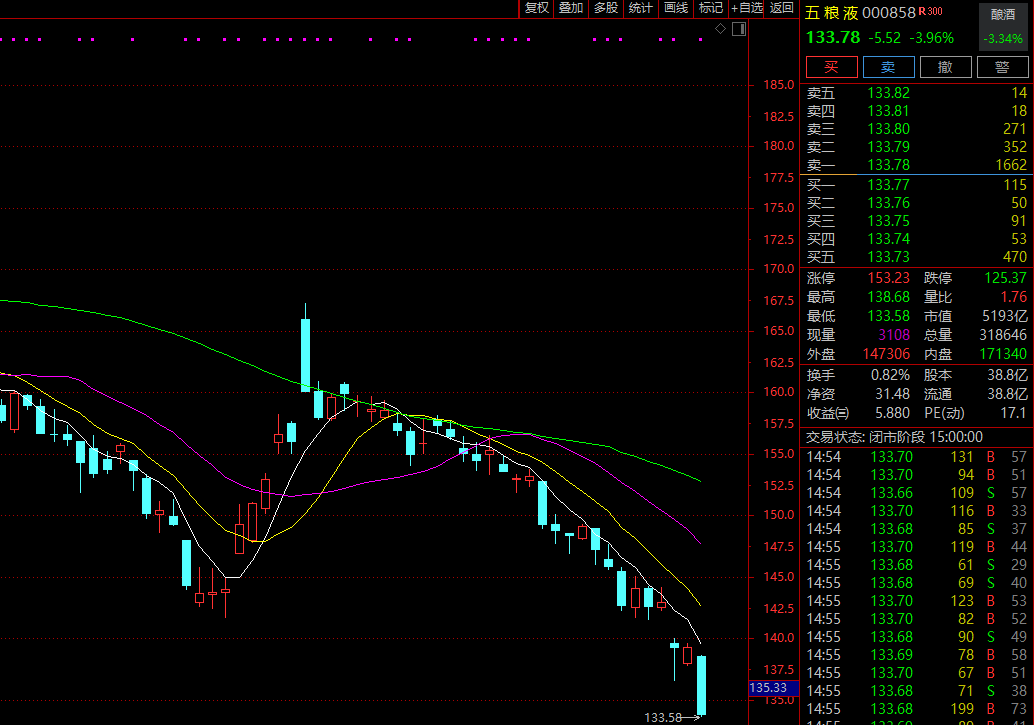Click the 涨停 limit-up price 153.23
This screenshot has width=1034, height=725.
888,278
